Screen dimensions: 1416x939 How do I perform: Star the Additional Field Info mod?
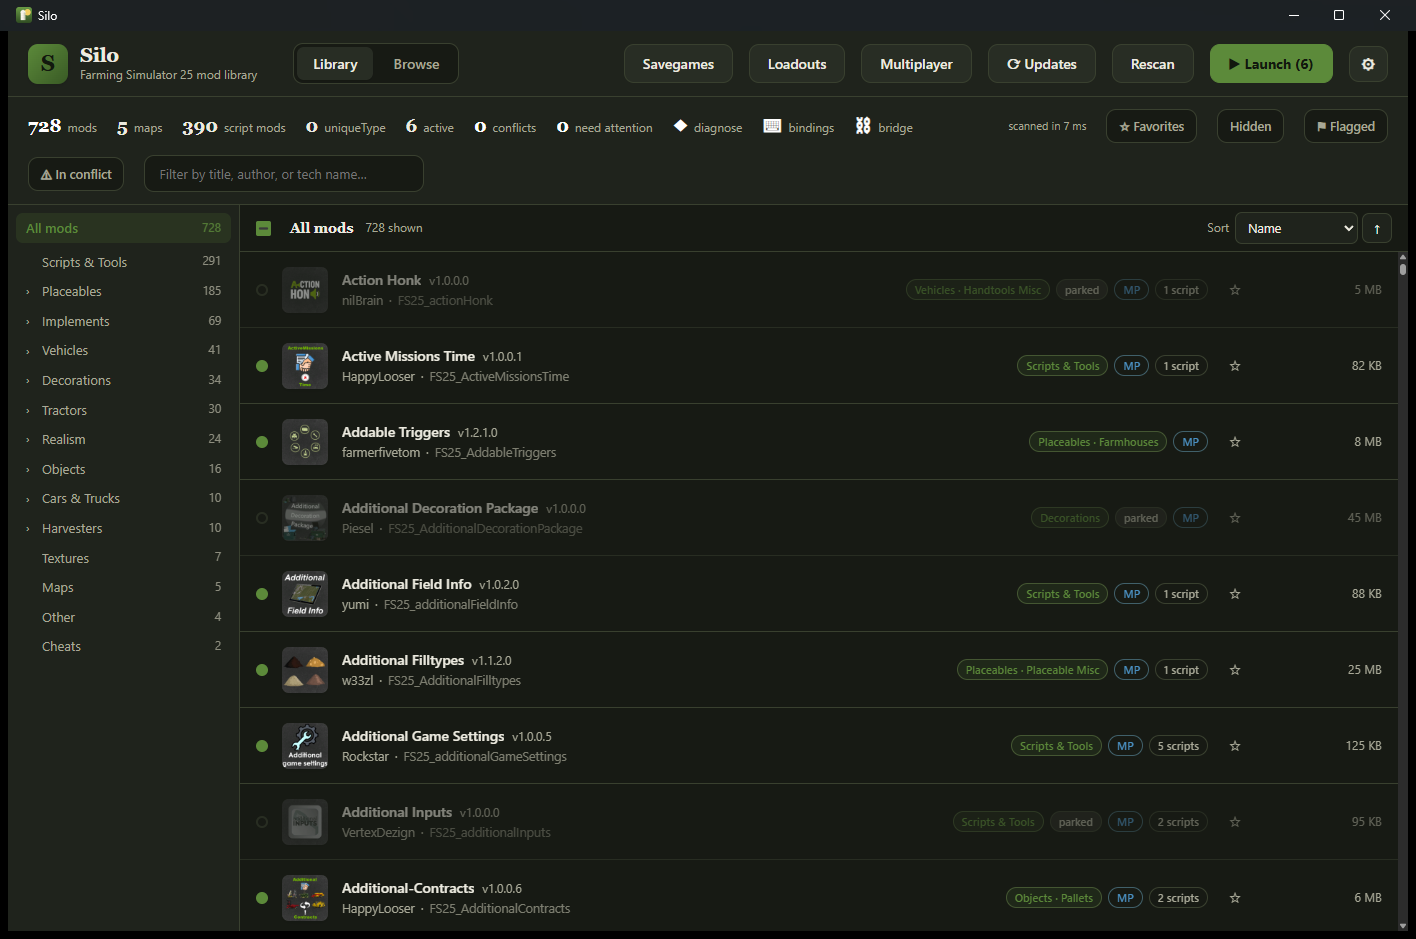(1235, 594)
